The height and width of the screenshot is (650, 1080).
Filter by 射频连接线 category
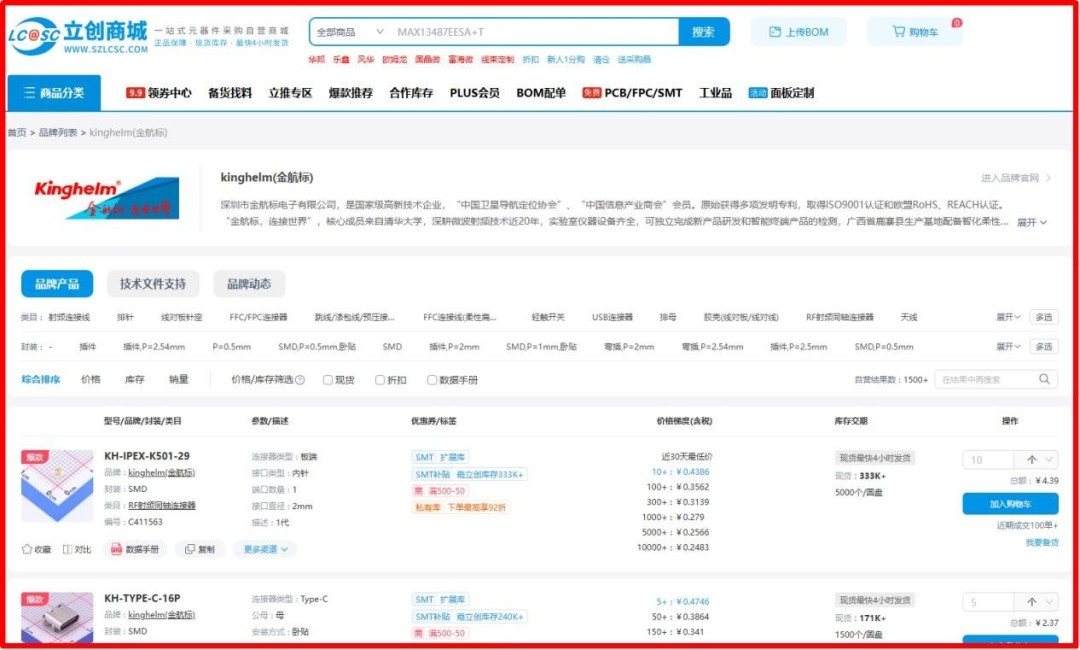tap(69, 317)
